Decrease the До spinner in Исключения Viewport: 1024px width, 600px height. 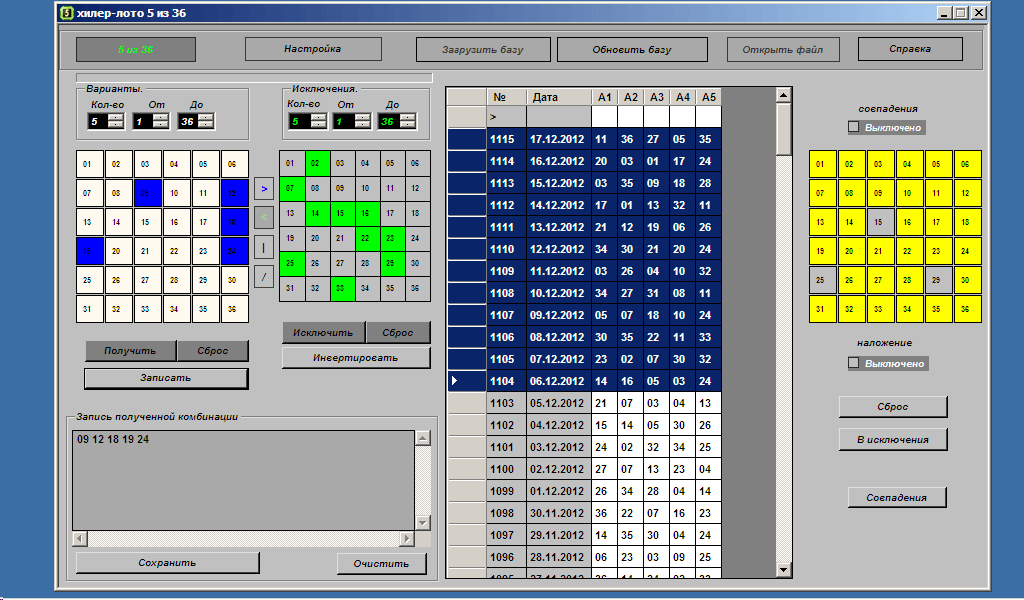coord(406,125)
